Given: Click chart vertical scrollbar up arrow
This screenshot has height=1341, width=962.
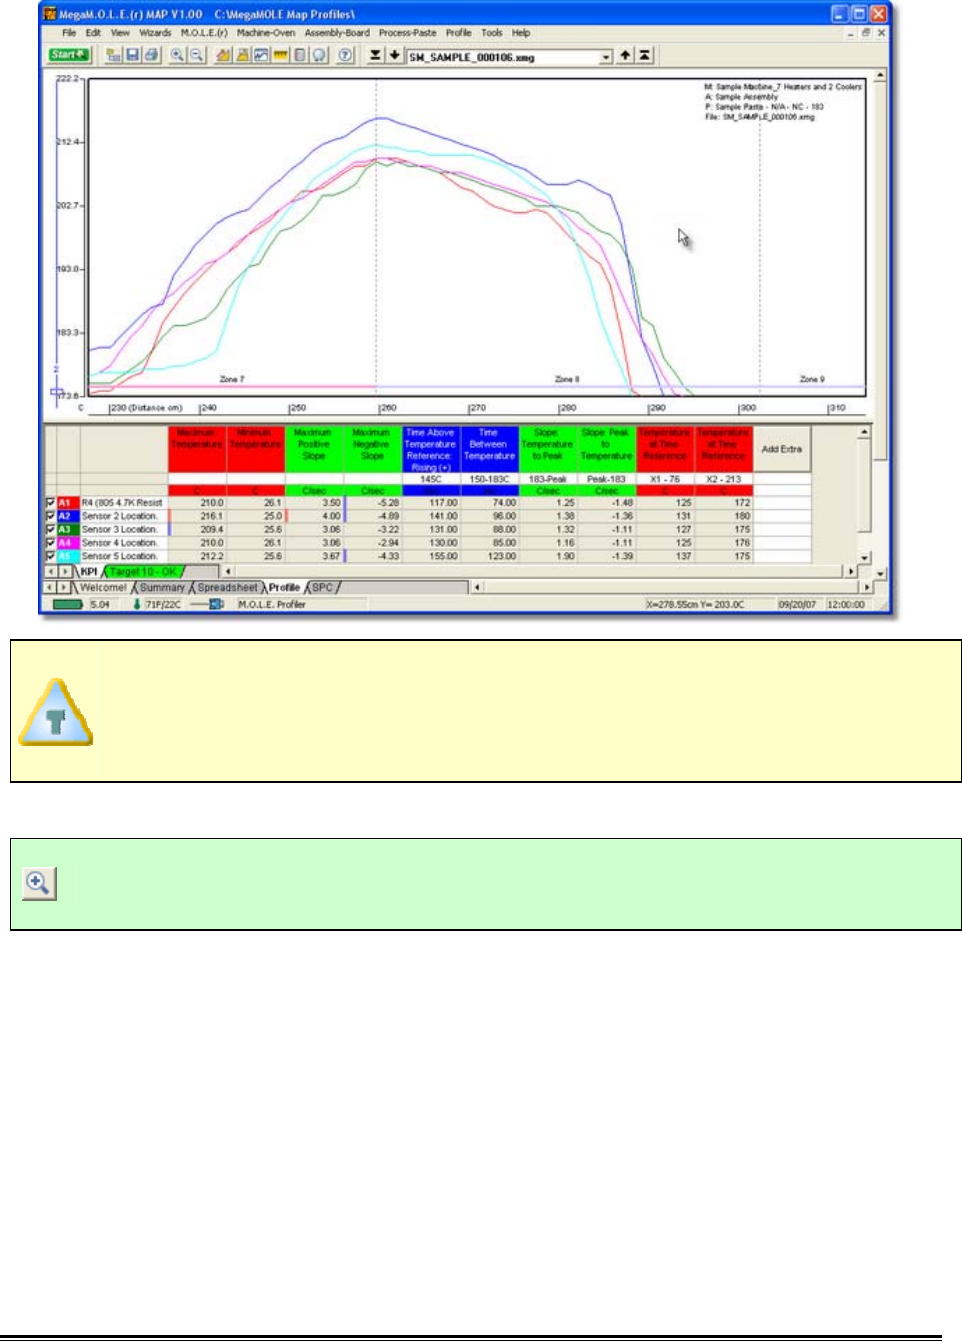Looking at the screenshot, I should (x=880, y=75).
